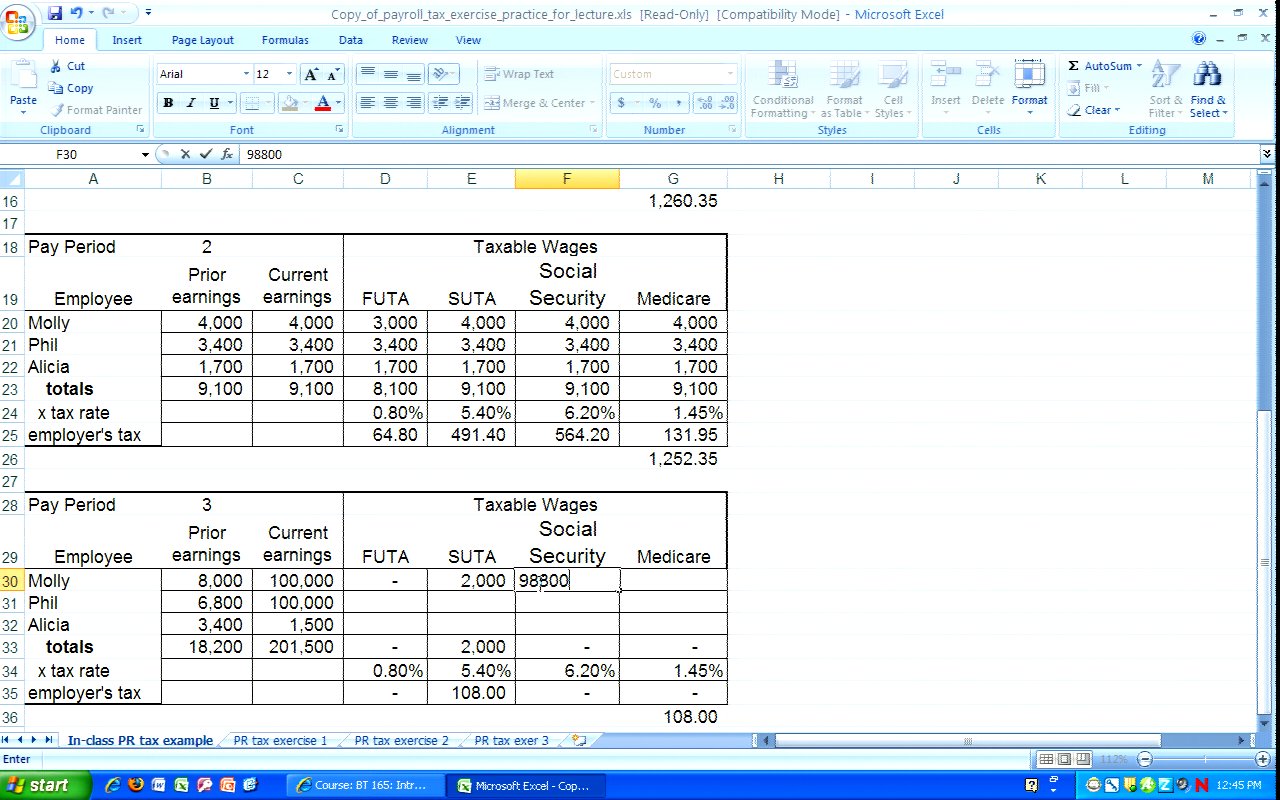Open the Insert Function fx dialog
Viewport: 1280px width, 800px height.
pyautogui.click(x=227, y=154)
